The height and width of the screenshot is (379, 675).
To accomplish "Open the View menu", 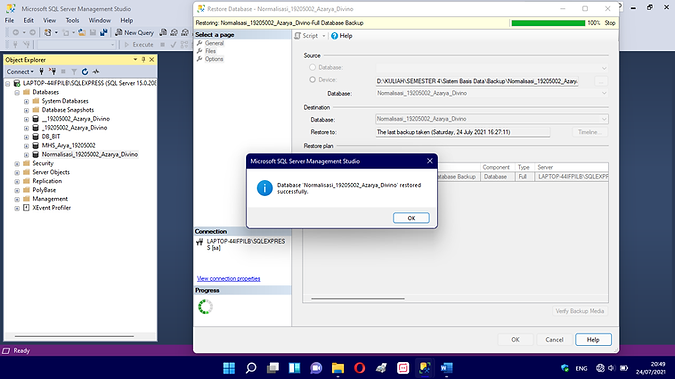I will (x=50, y=20).
